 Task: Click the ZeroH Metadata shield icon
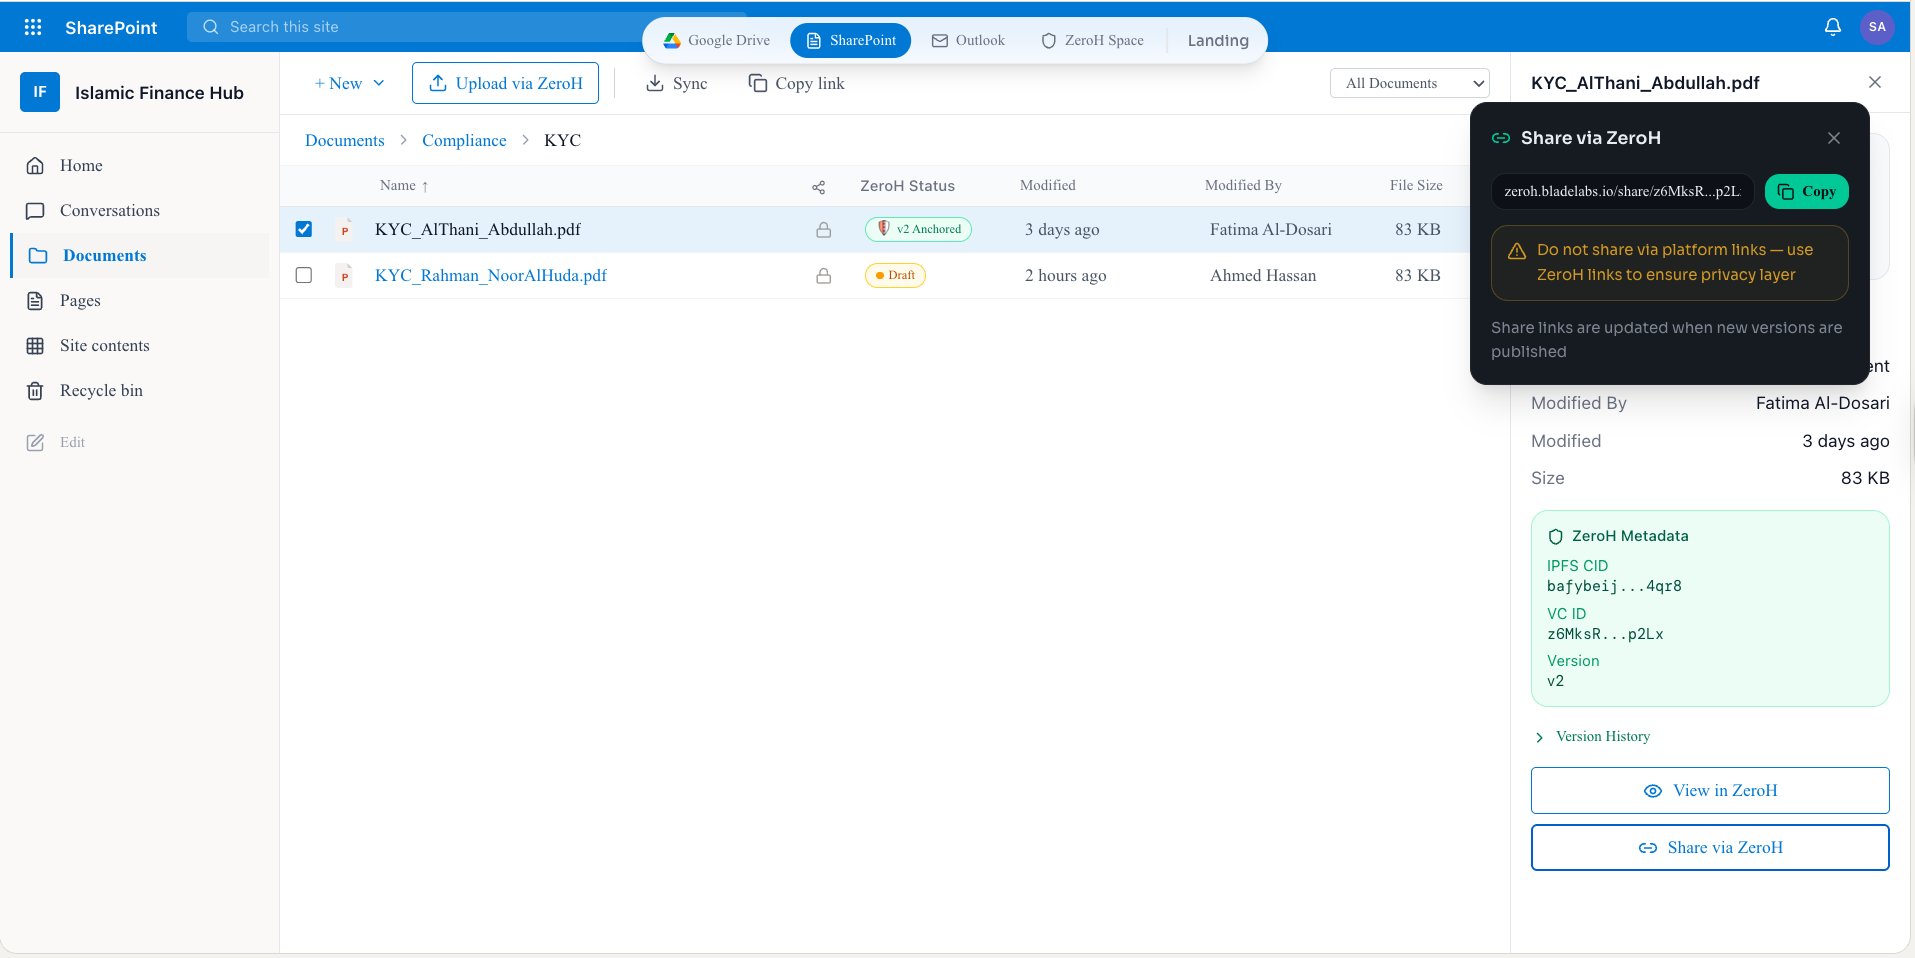(x=1555, y=537)
